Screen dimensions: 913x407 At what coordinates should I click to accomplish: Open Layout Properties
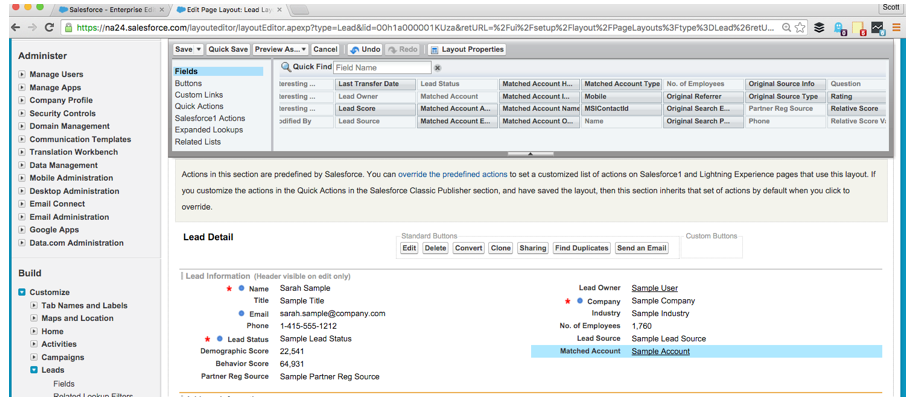(x=468, y=49)
